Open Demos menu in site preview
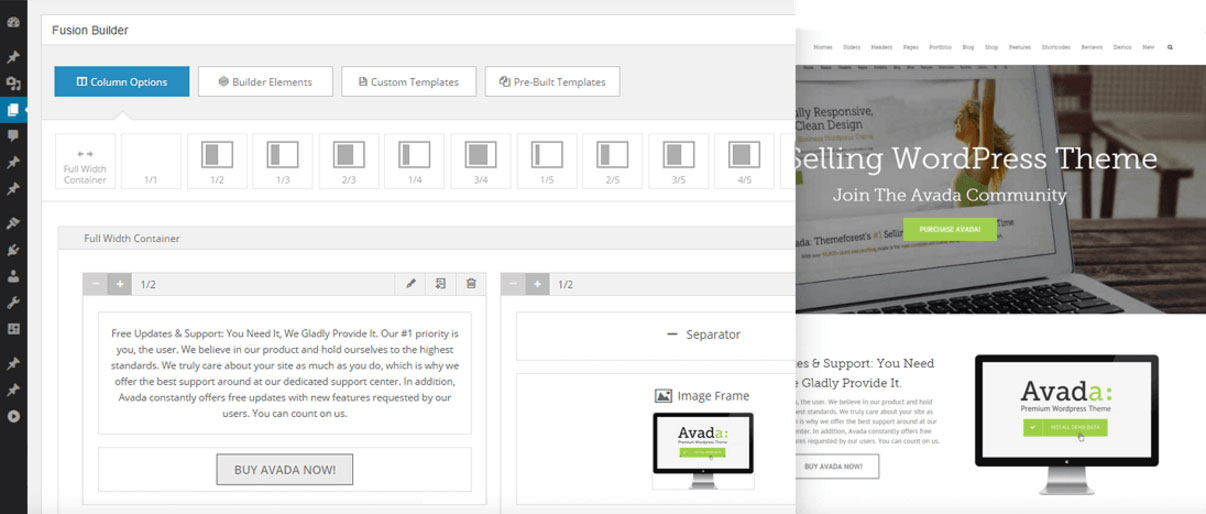Image resolution: width=1206 pixels, height=514 pixels. coord(1122,47)
